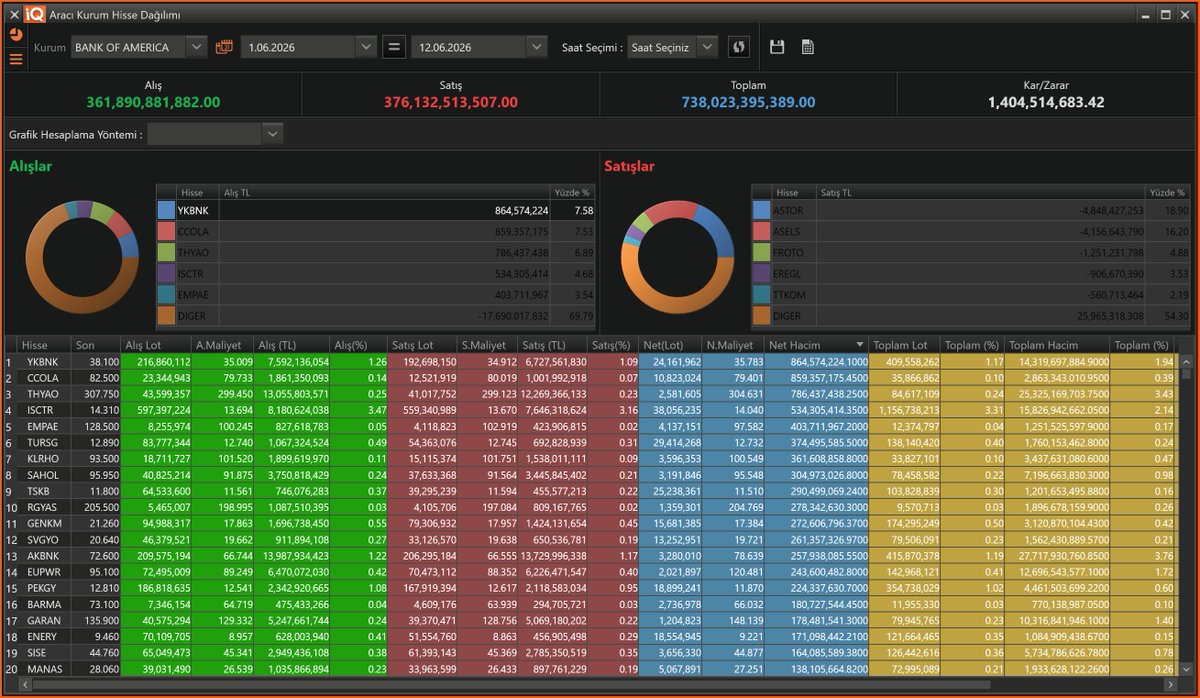This screenshot has width=1200, height=698.
Task: Click the 864,574,224 value in YKBNK legend row
Action: (x=521, y=211)
